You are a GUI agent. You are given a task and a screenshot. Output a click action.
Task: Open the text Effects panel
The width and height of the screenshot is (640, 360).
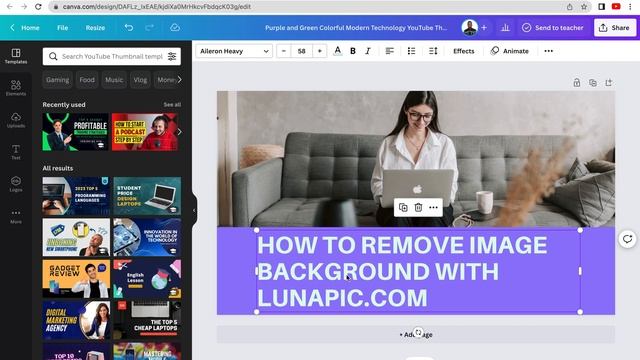pos(464,51)
